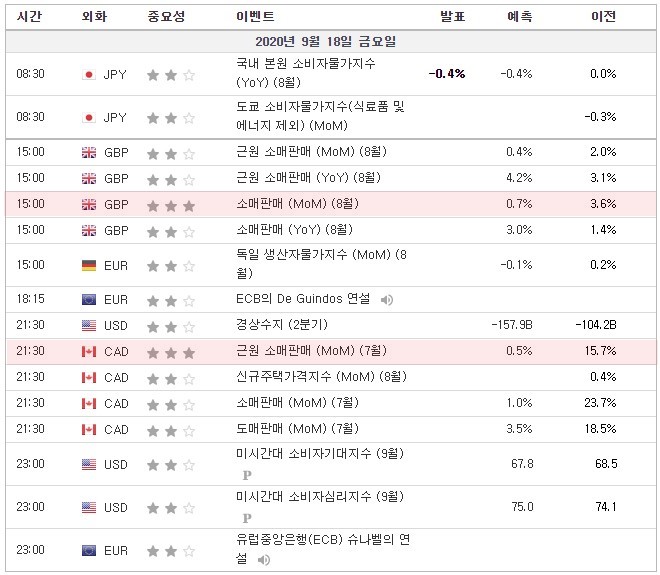Click the three-star rating of CAD 근원 소매판매

(171, 353)
